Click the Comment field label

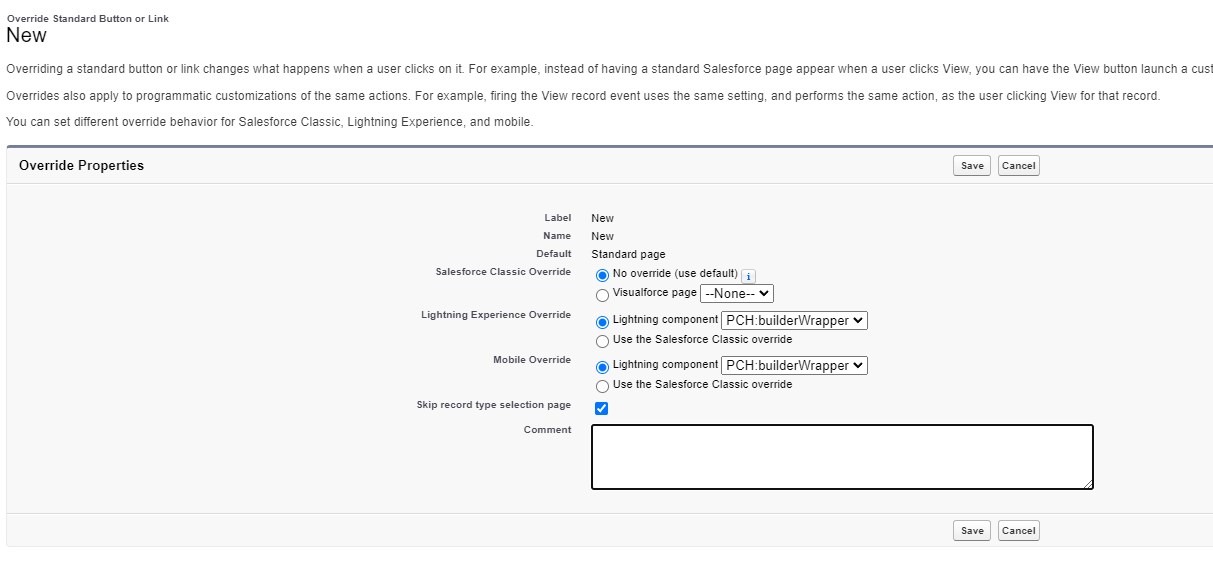(x=547, y=430)
